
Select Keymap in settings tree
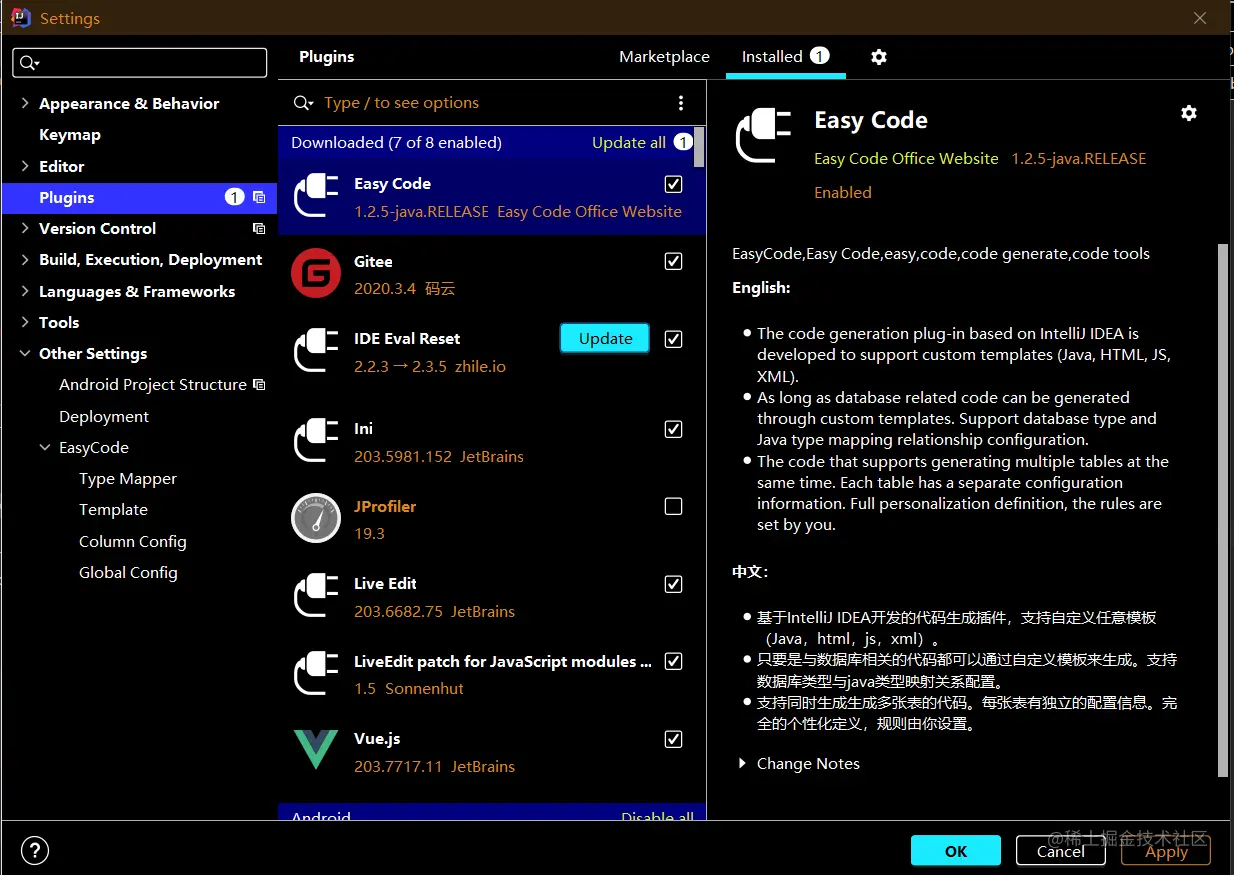pyautogui.click(x=70, y=135)
